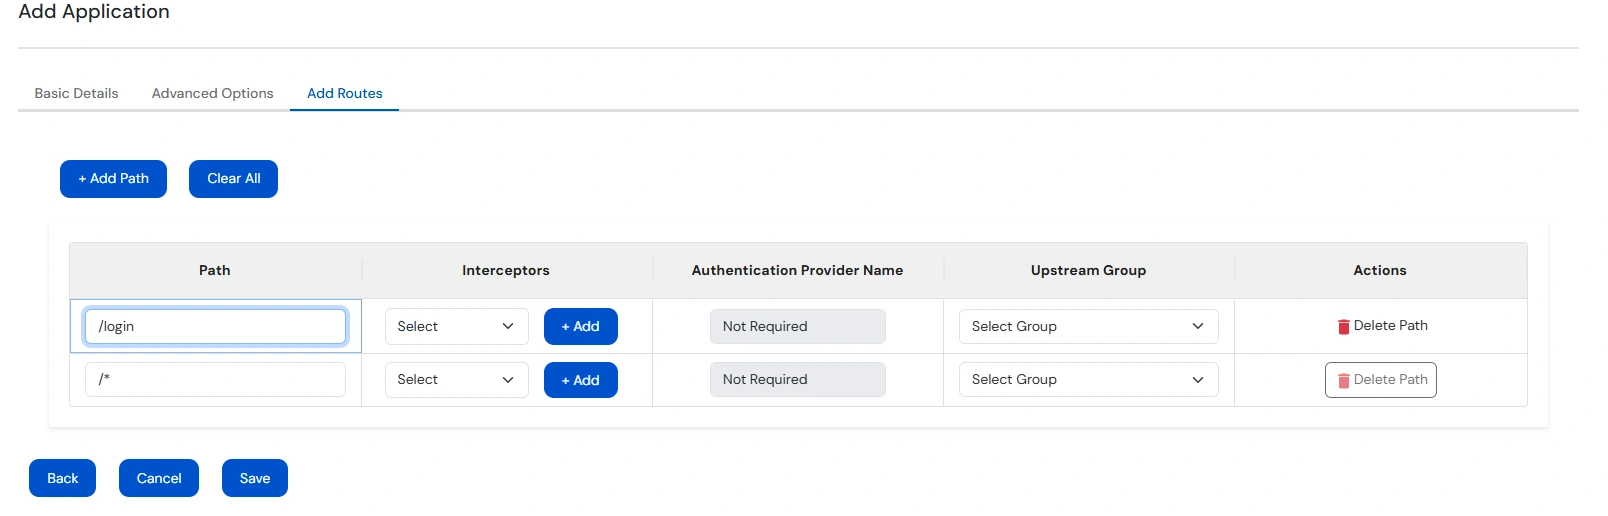Focus the /* path input field
The image size is (1608, 516).
[x=215, y=380]
